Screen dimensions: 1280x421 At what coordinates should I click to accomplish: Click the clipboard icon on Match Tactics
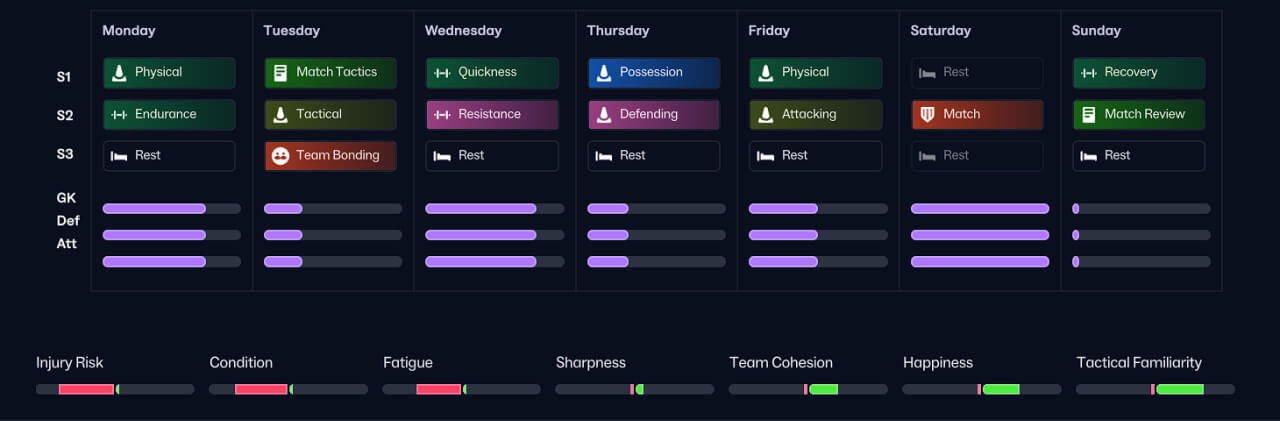280,72
